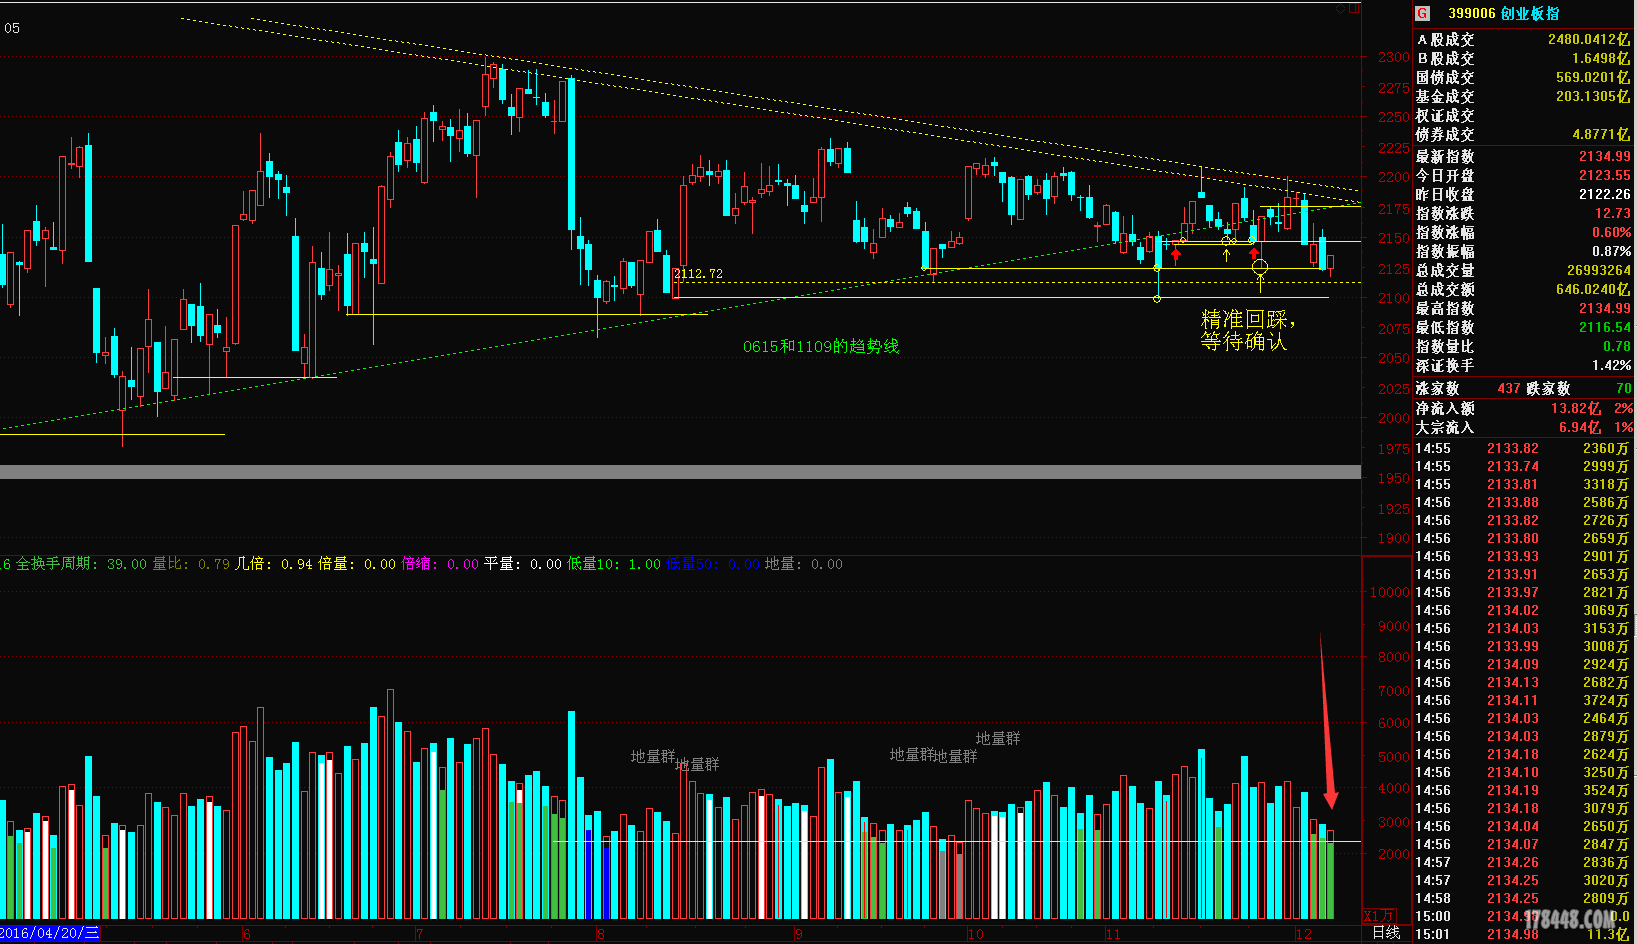Click the 今日开盘 value 2123.55
Screen dimensions: 1637x944
[x=1605, y=175]
